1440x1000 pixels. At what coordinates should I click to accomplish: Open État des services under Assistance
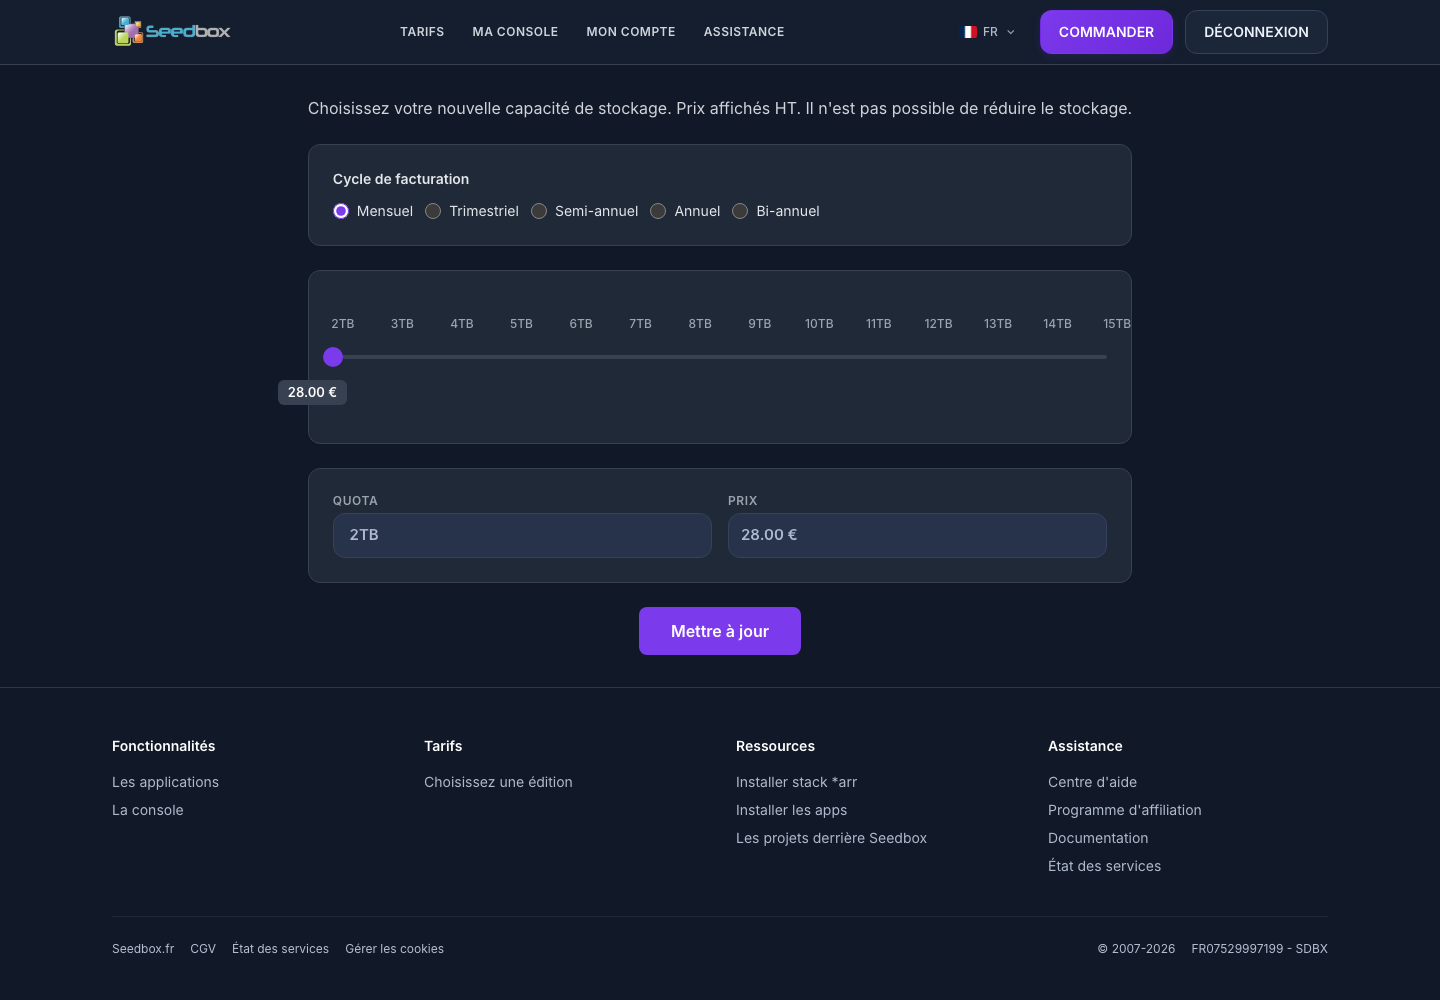1104,866
